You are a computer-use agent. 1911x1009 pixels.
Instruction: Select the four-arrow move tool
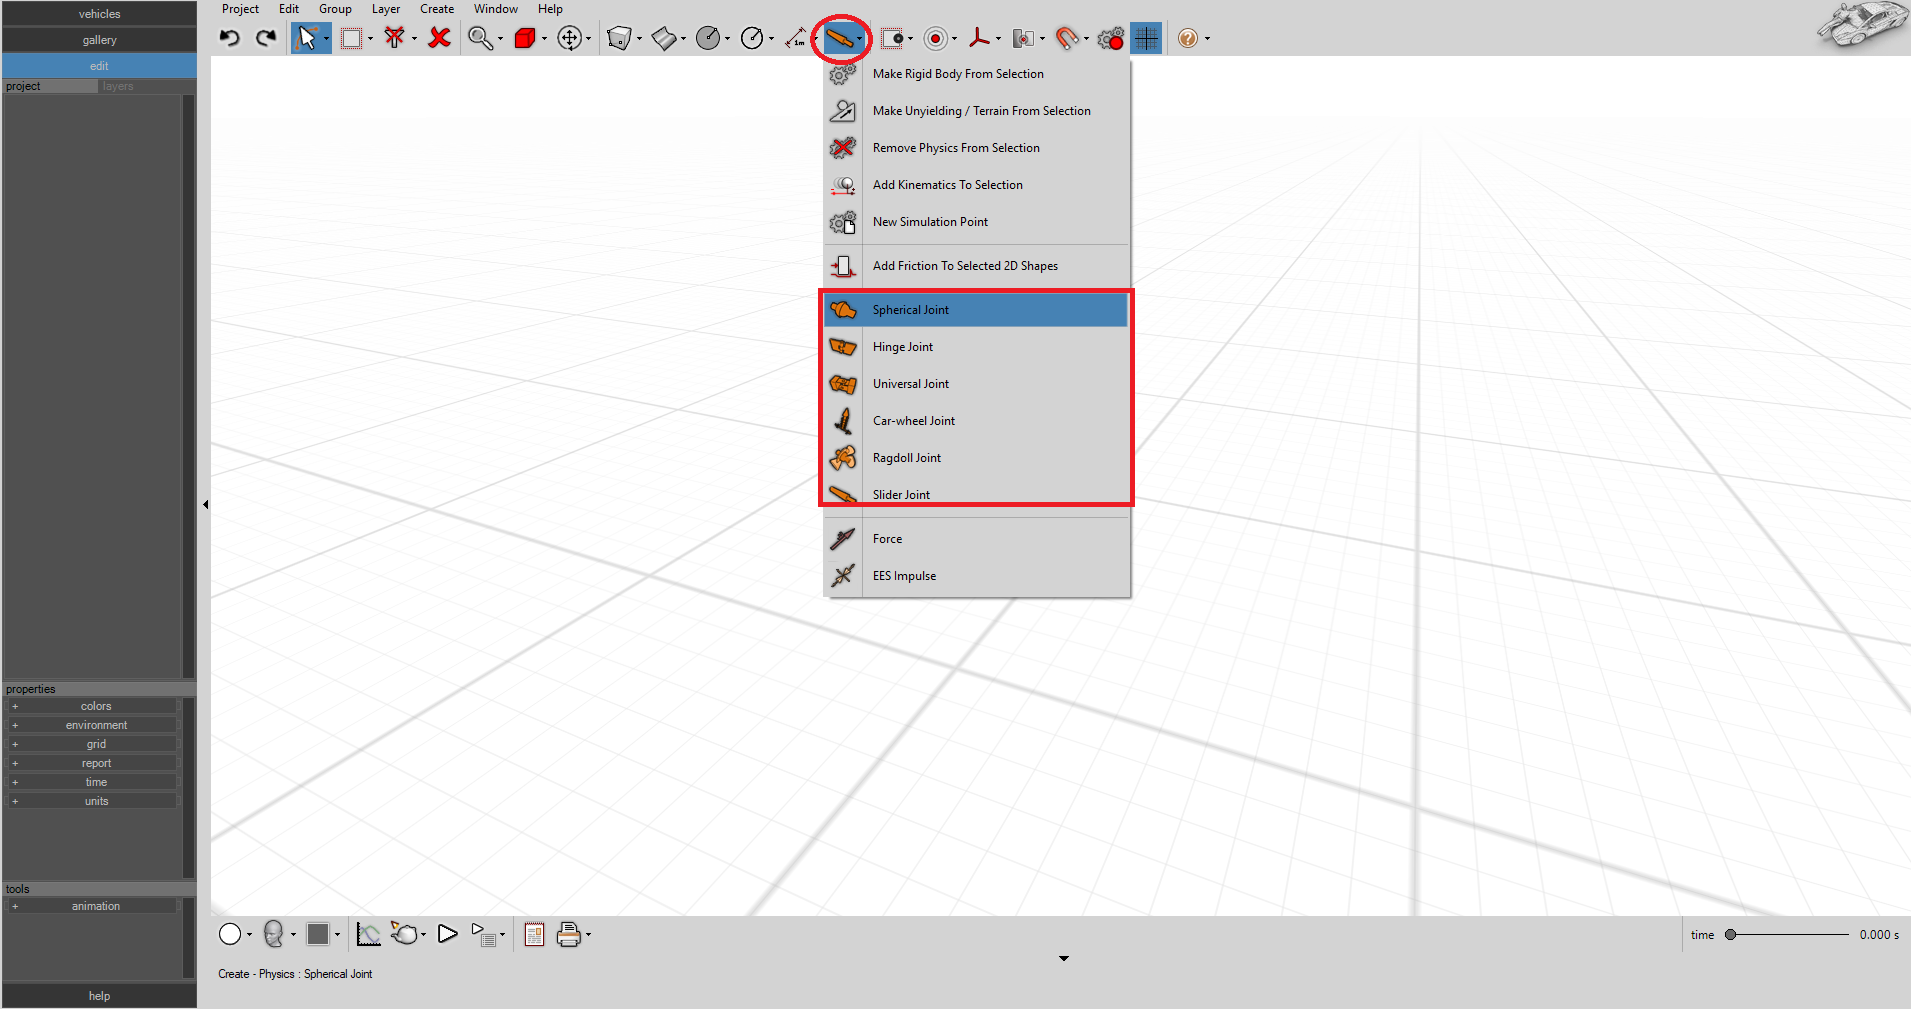pos(569,38)
